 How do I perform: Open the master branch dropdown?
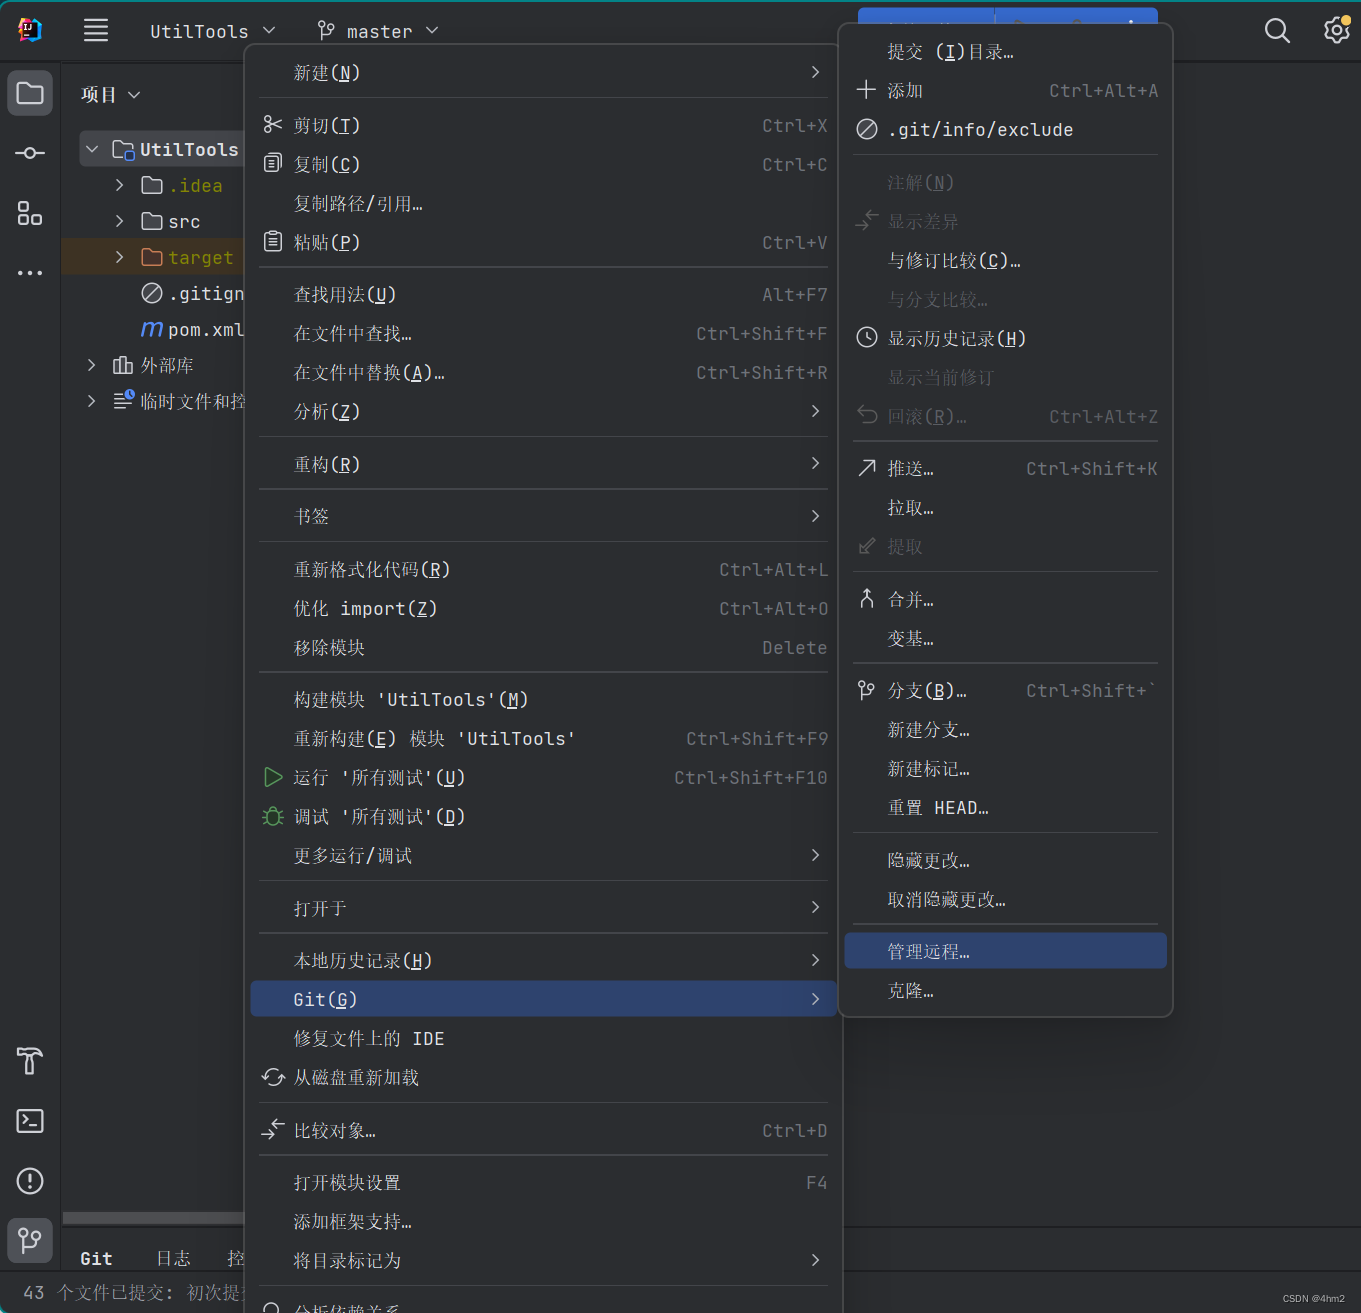pyautogui.click(x=378, y=31)
